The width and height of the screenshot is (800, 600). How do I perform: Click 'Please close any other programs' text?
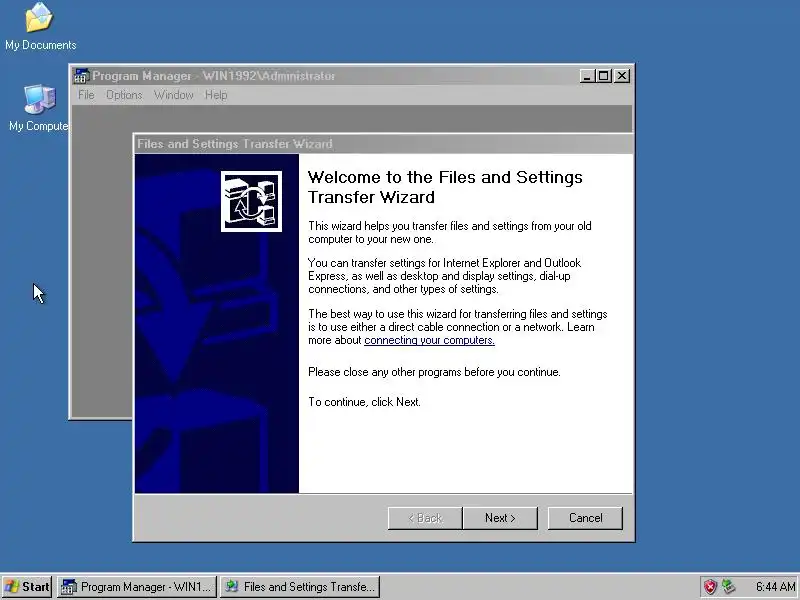tap(434, 372)
